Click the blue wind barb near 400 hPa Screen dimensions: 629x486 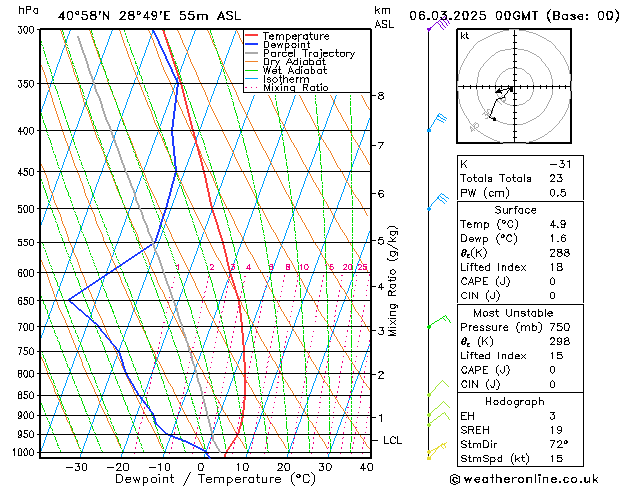(x=436, y=123)
